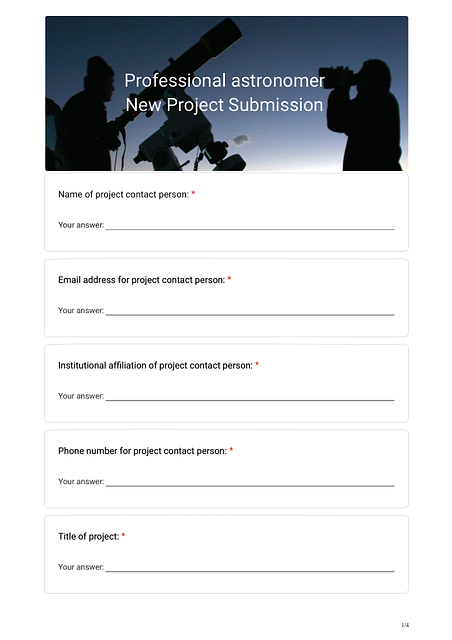
Task: Click the red asterisk beside the name question
Action: point(193,193)
